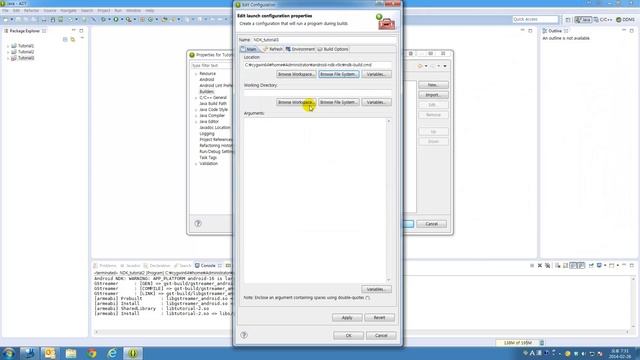Open help icon in Edit Configuration dialog

(x=244, y=335)
